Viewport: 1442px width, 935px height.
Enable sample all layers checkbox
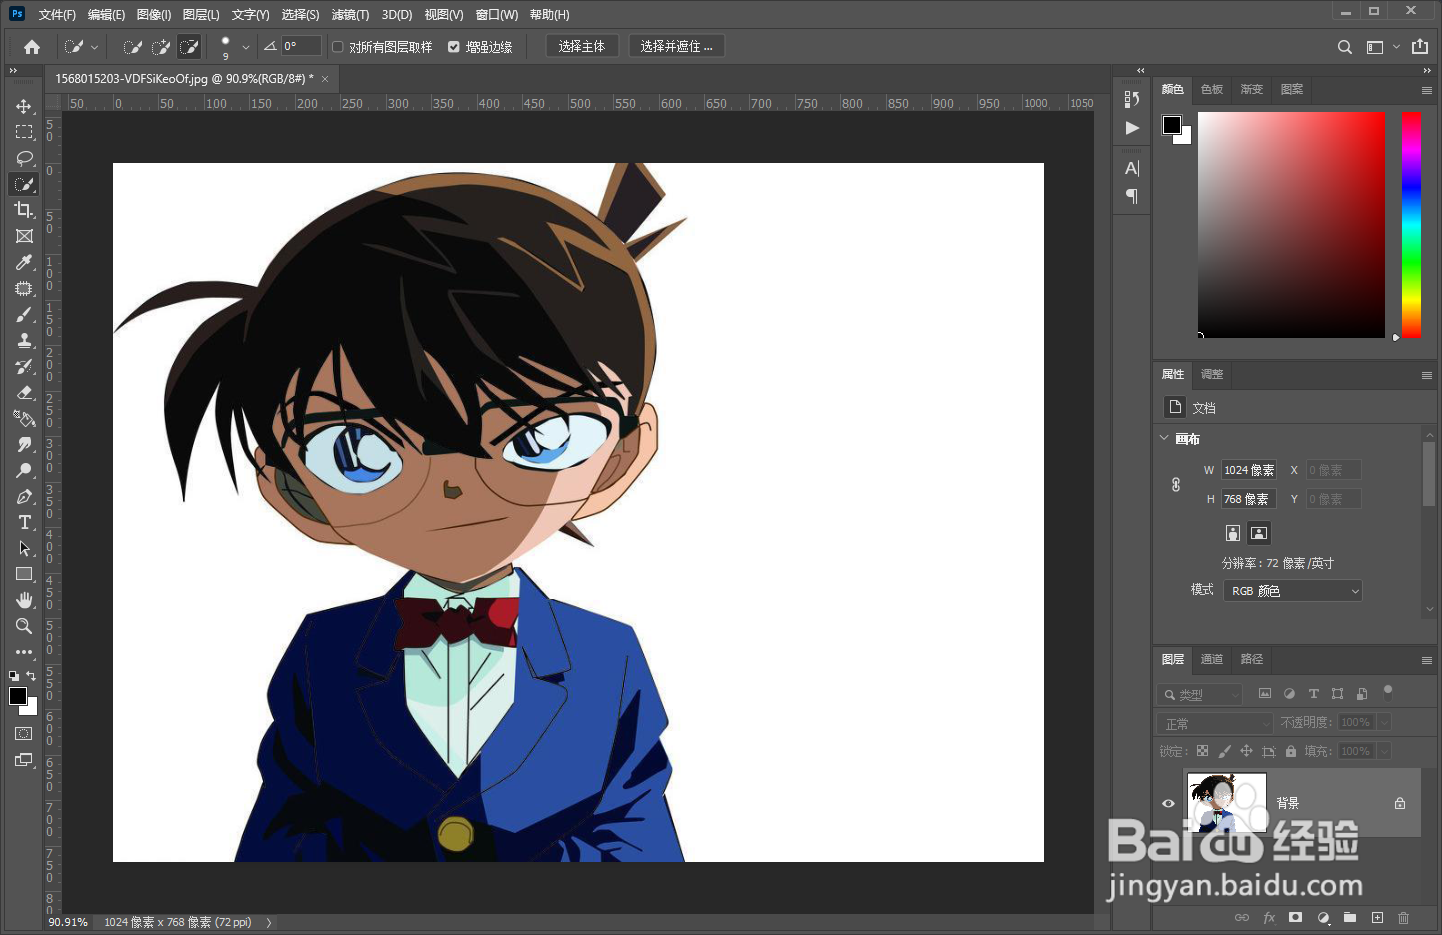pos(338,47)
